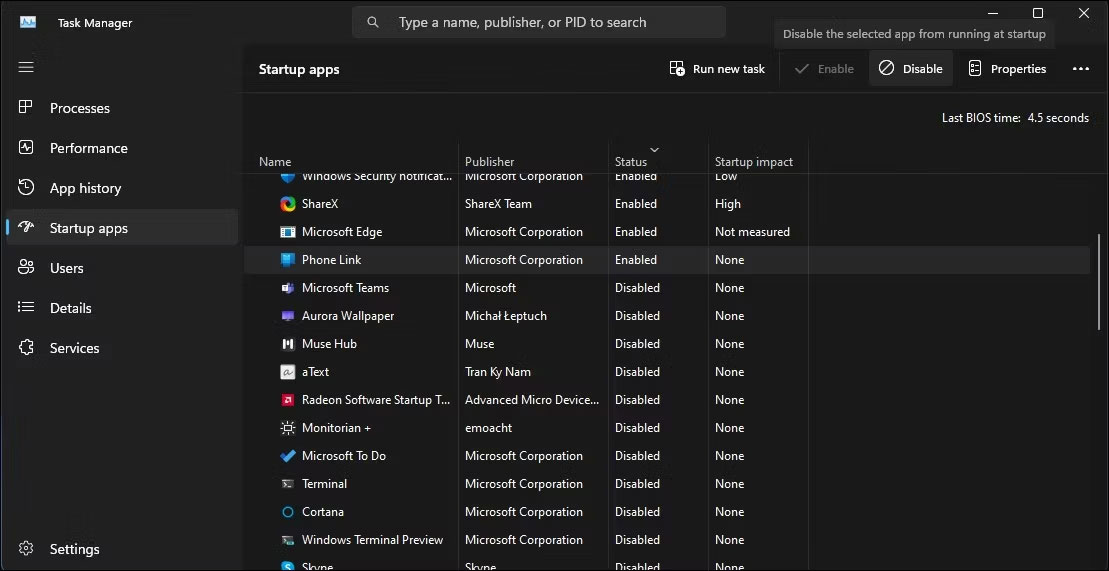The image size is (1109, 571).
Task: Select the Cortana app icon
Action: coord(288,512)
